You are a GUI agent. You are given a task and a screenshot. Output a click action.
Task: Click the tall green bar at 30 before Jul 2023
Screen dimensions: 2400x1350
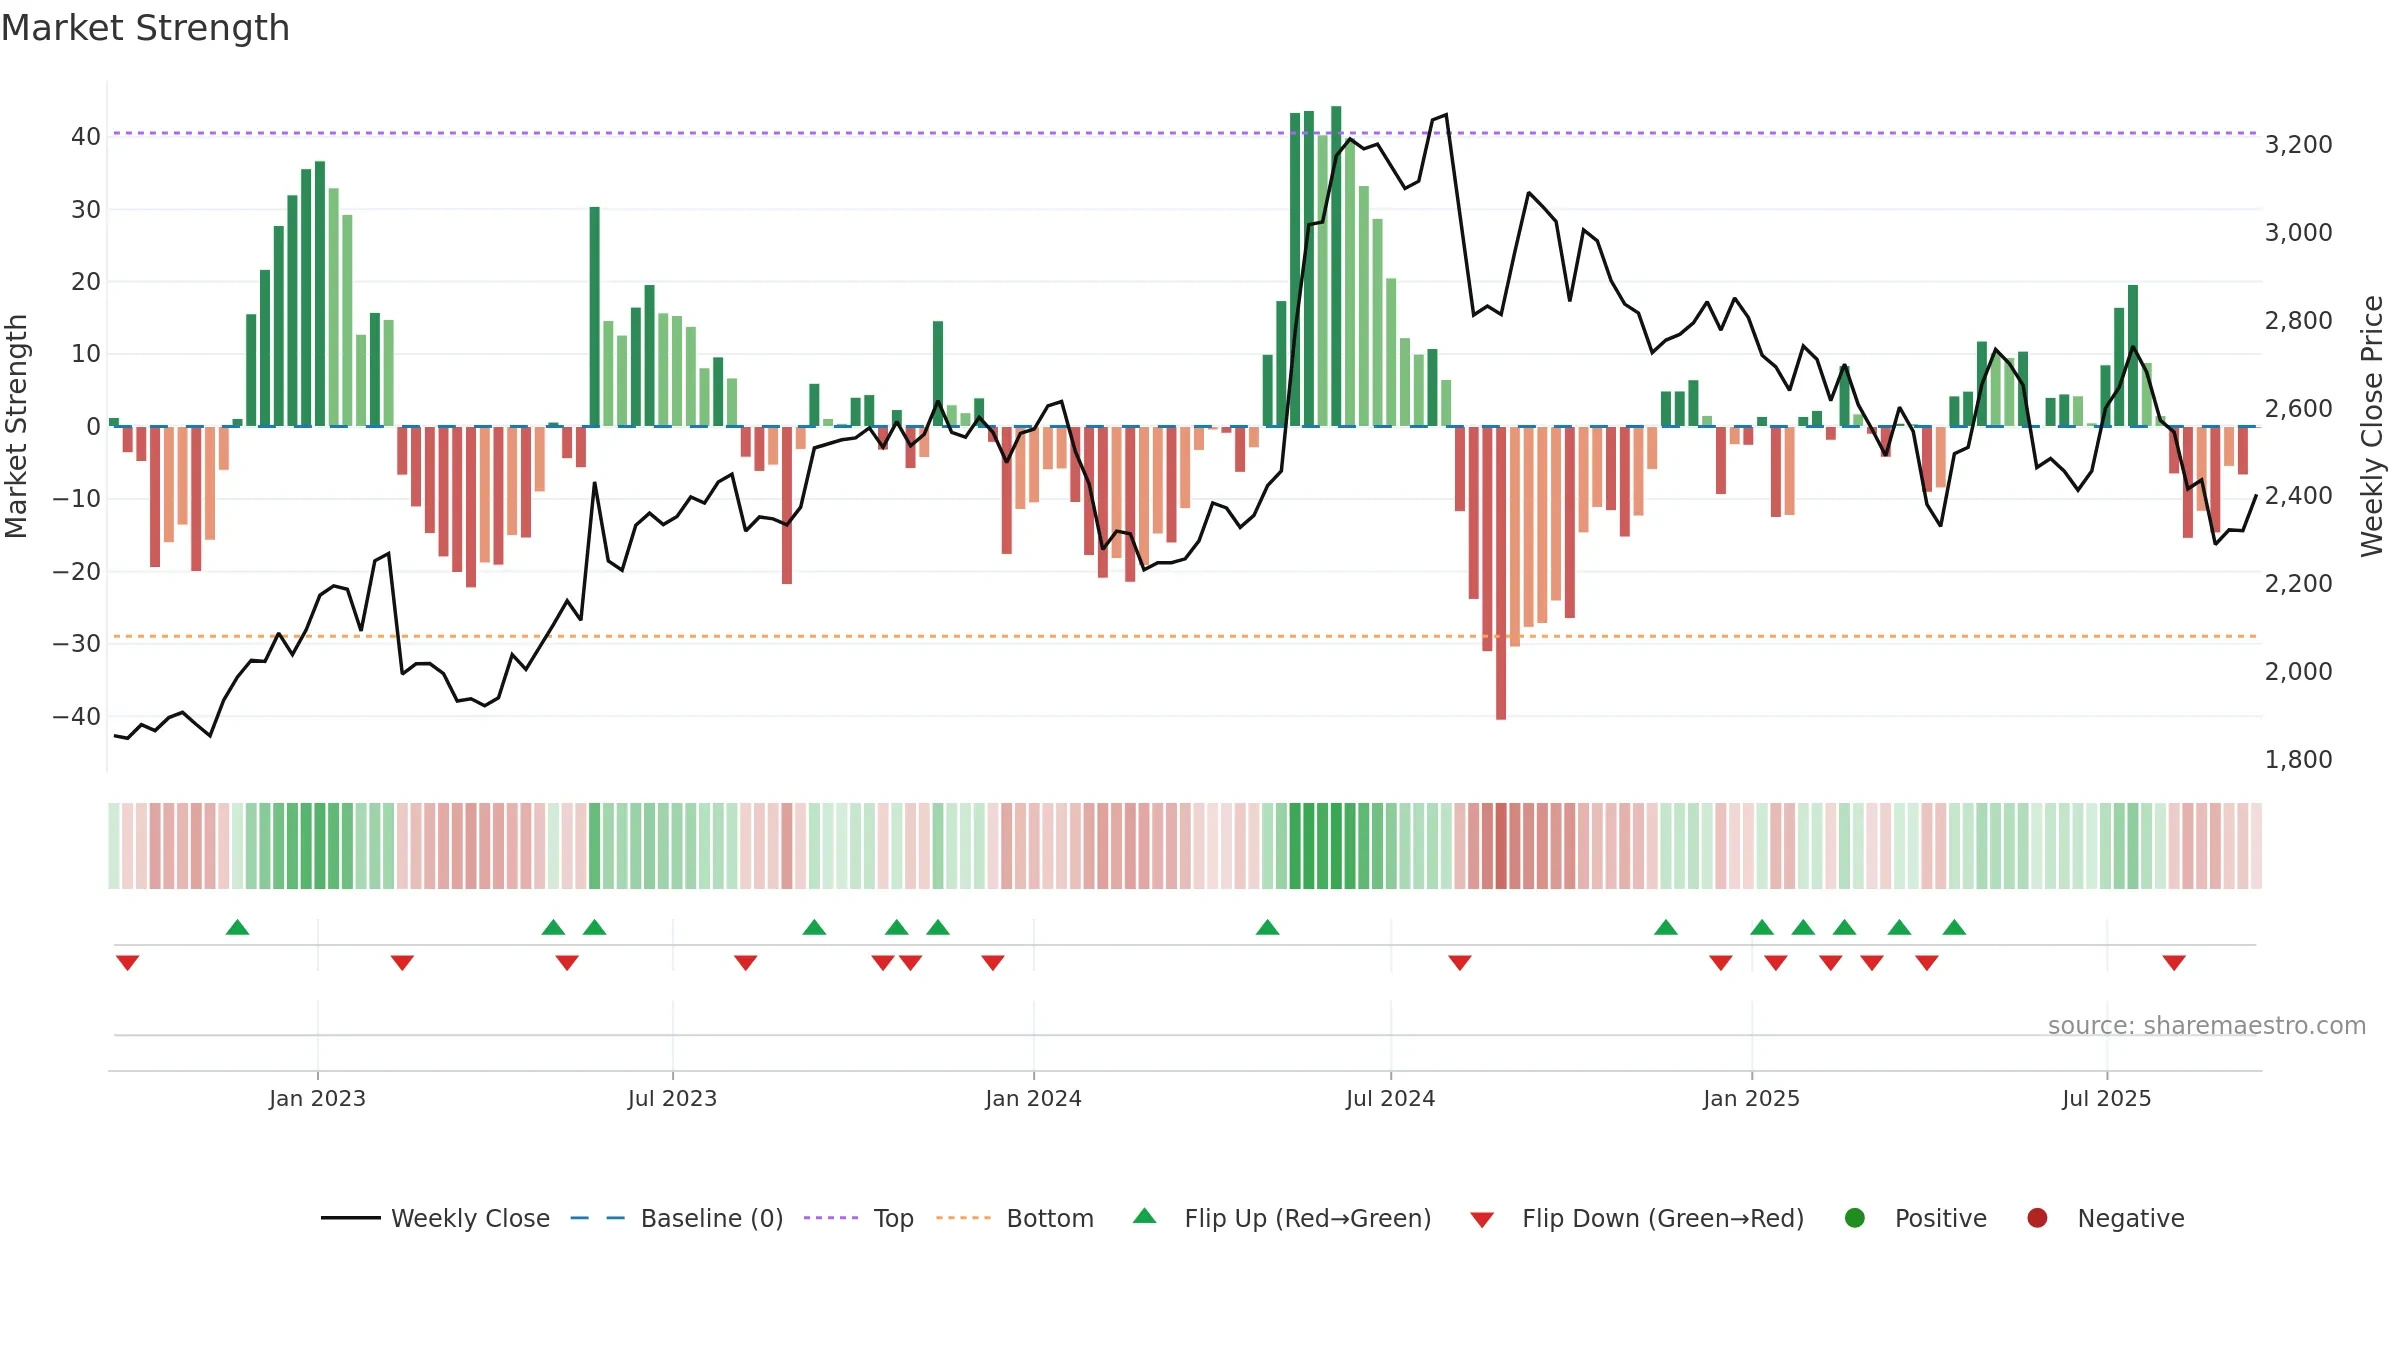(594, 316)
